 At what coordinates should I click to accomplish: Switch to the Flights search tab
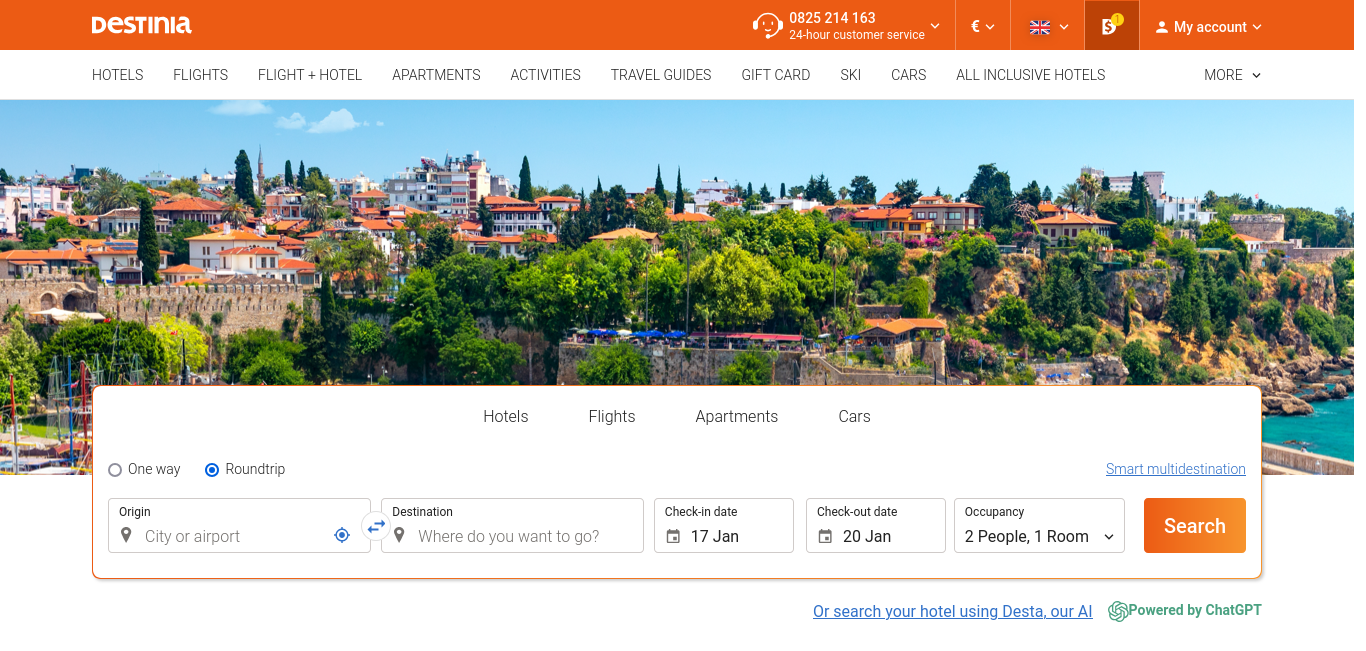point(612,417)
